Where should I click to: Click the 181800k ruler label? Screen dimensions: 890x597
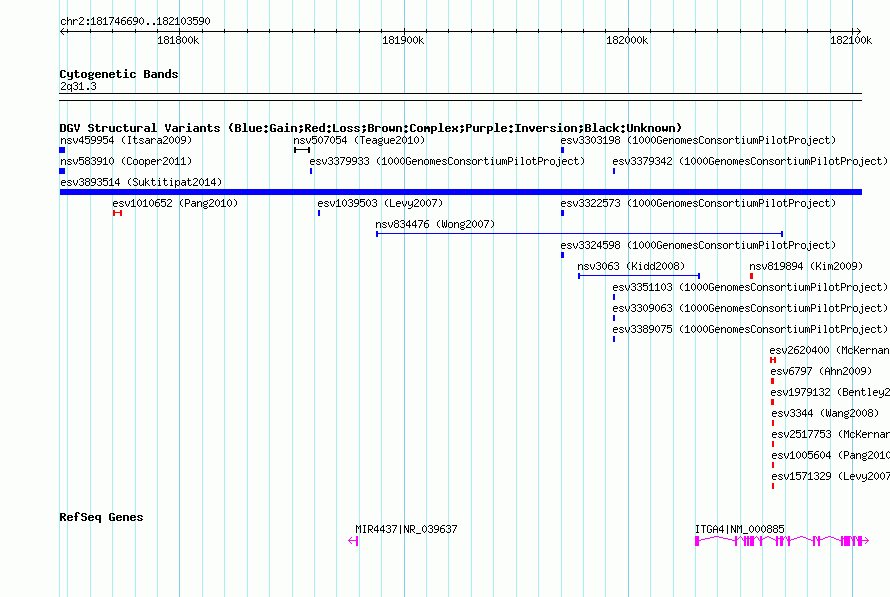click(178, 40)
